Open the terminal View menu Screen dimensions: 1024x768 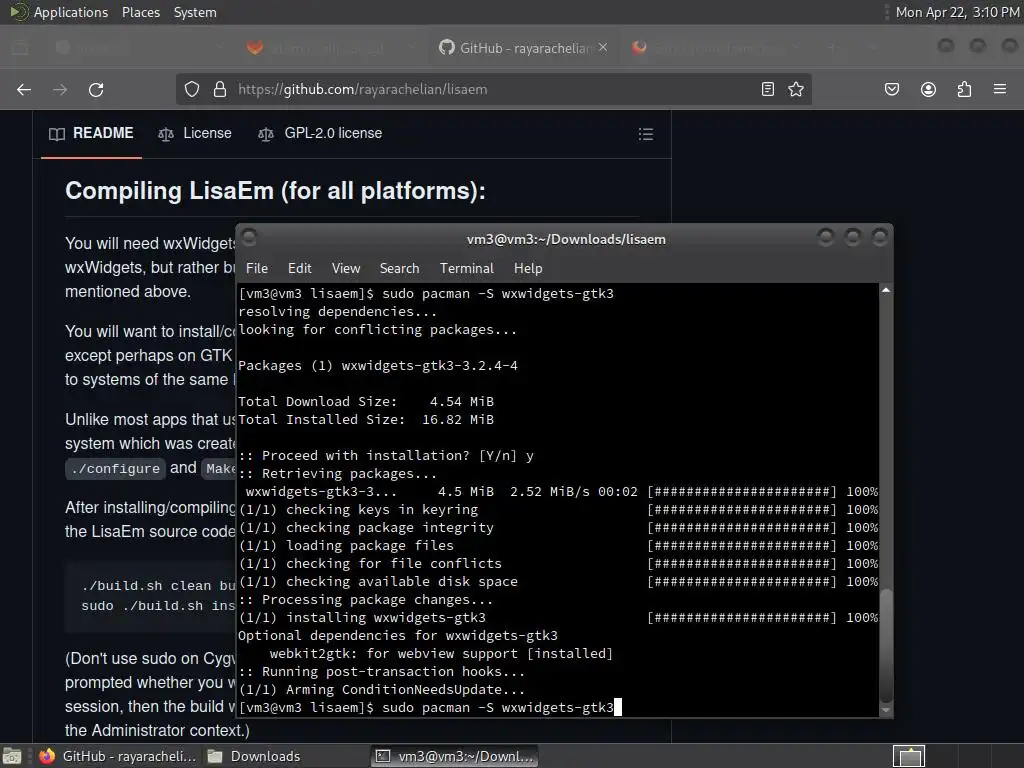[x=345, y=268]
